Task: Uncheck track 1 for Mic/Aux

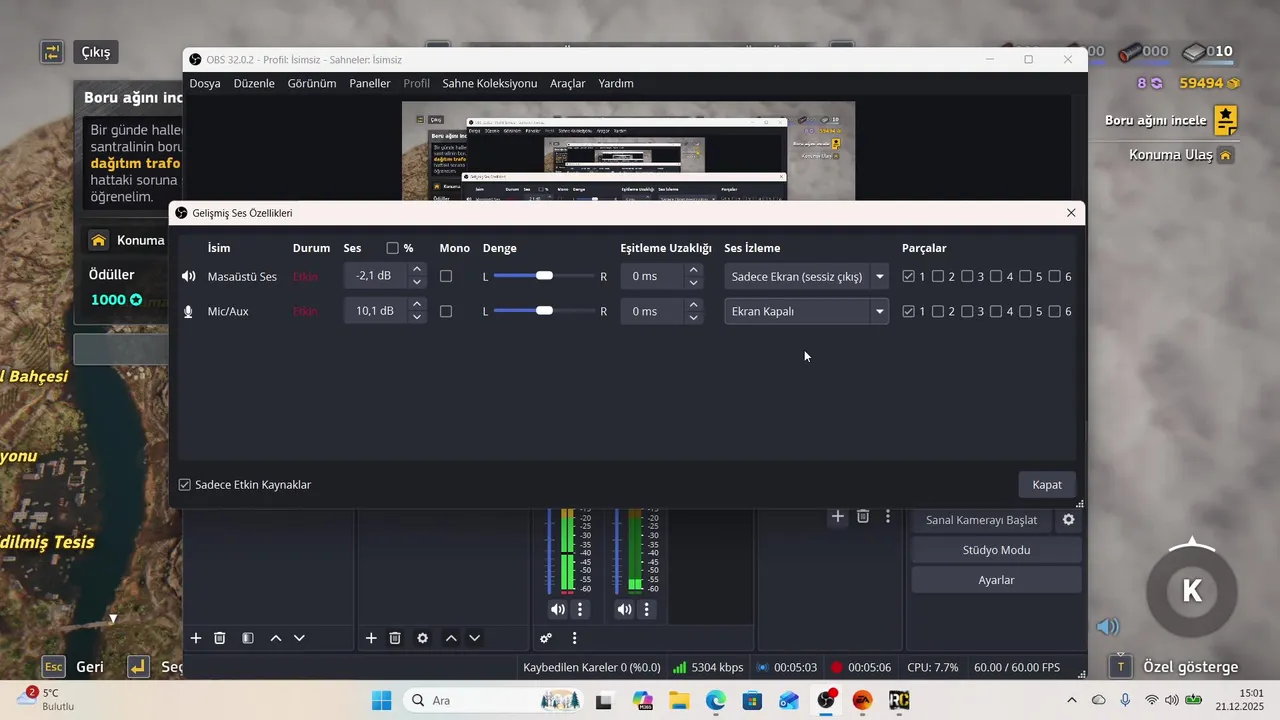Action: coord(908,311)
